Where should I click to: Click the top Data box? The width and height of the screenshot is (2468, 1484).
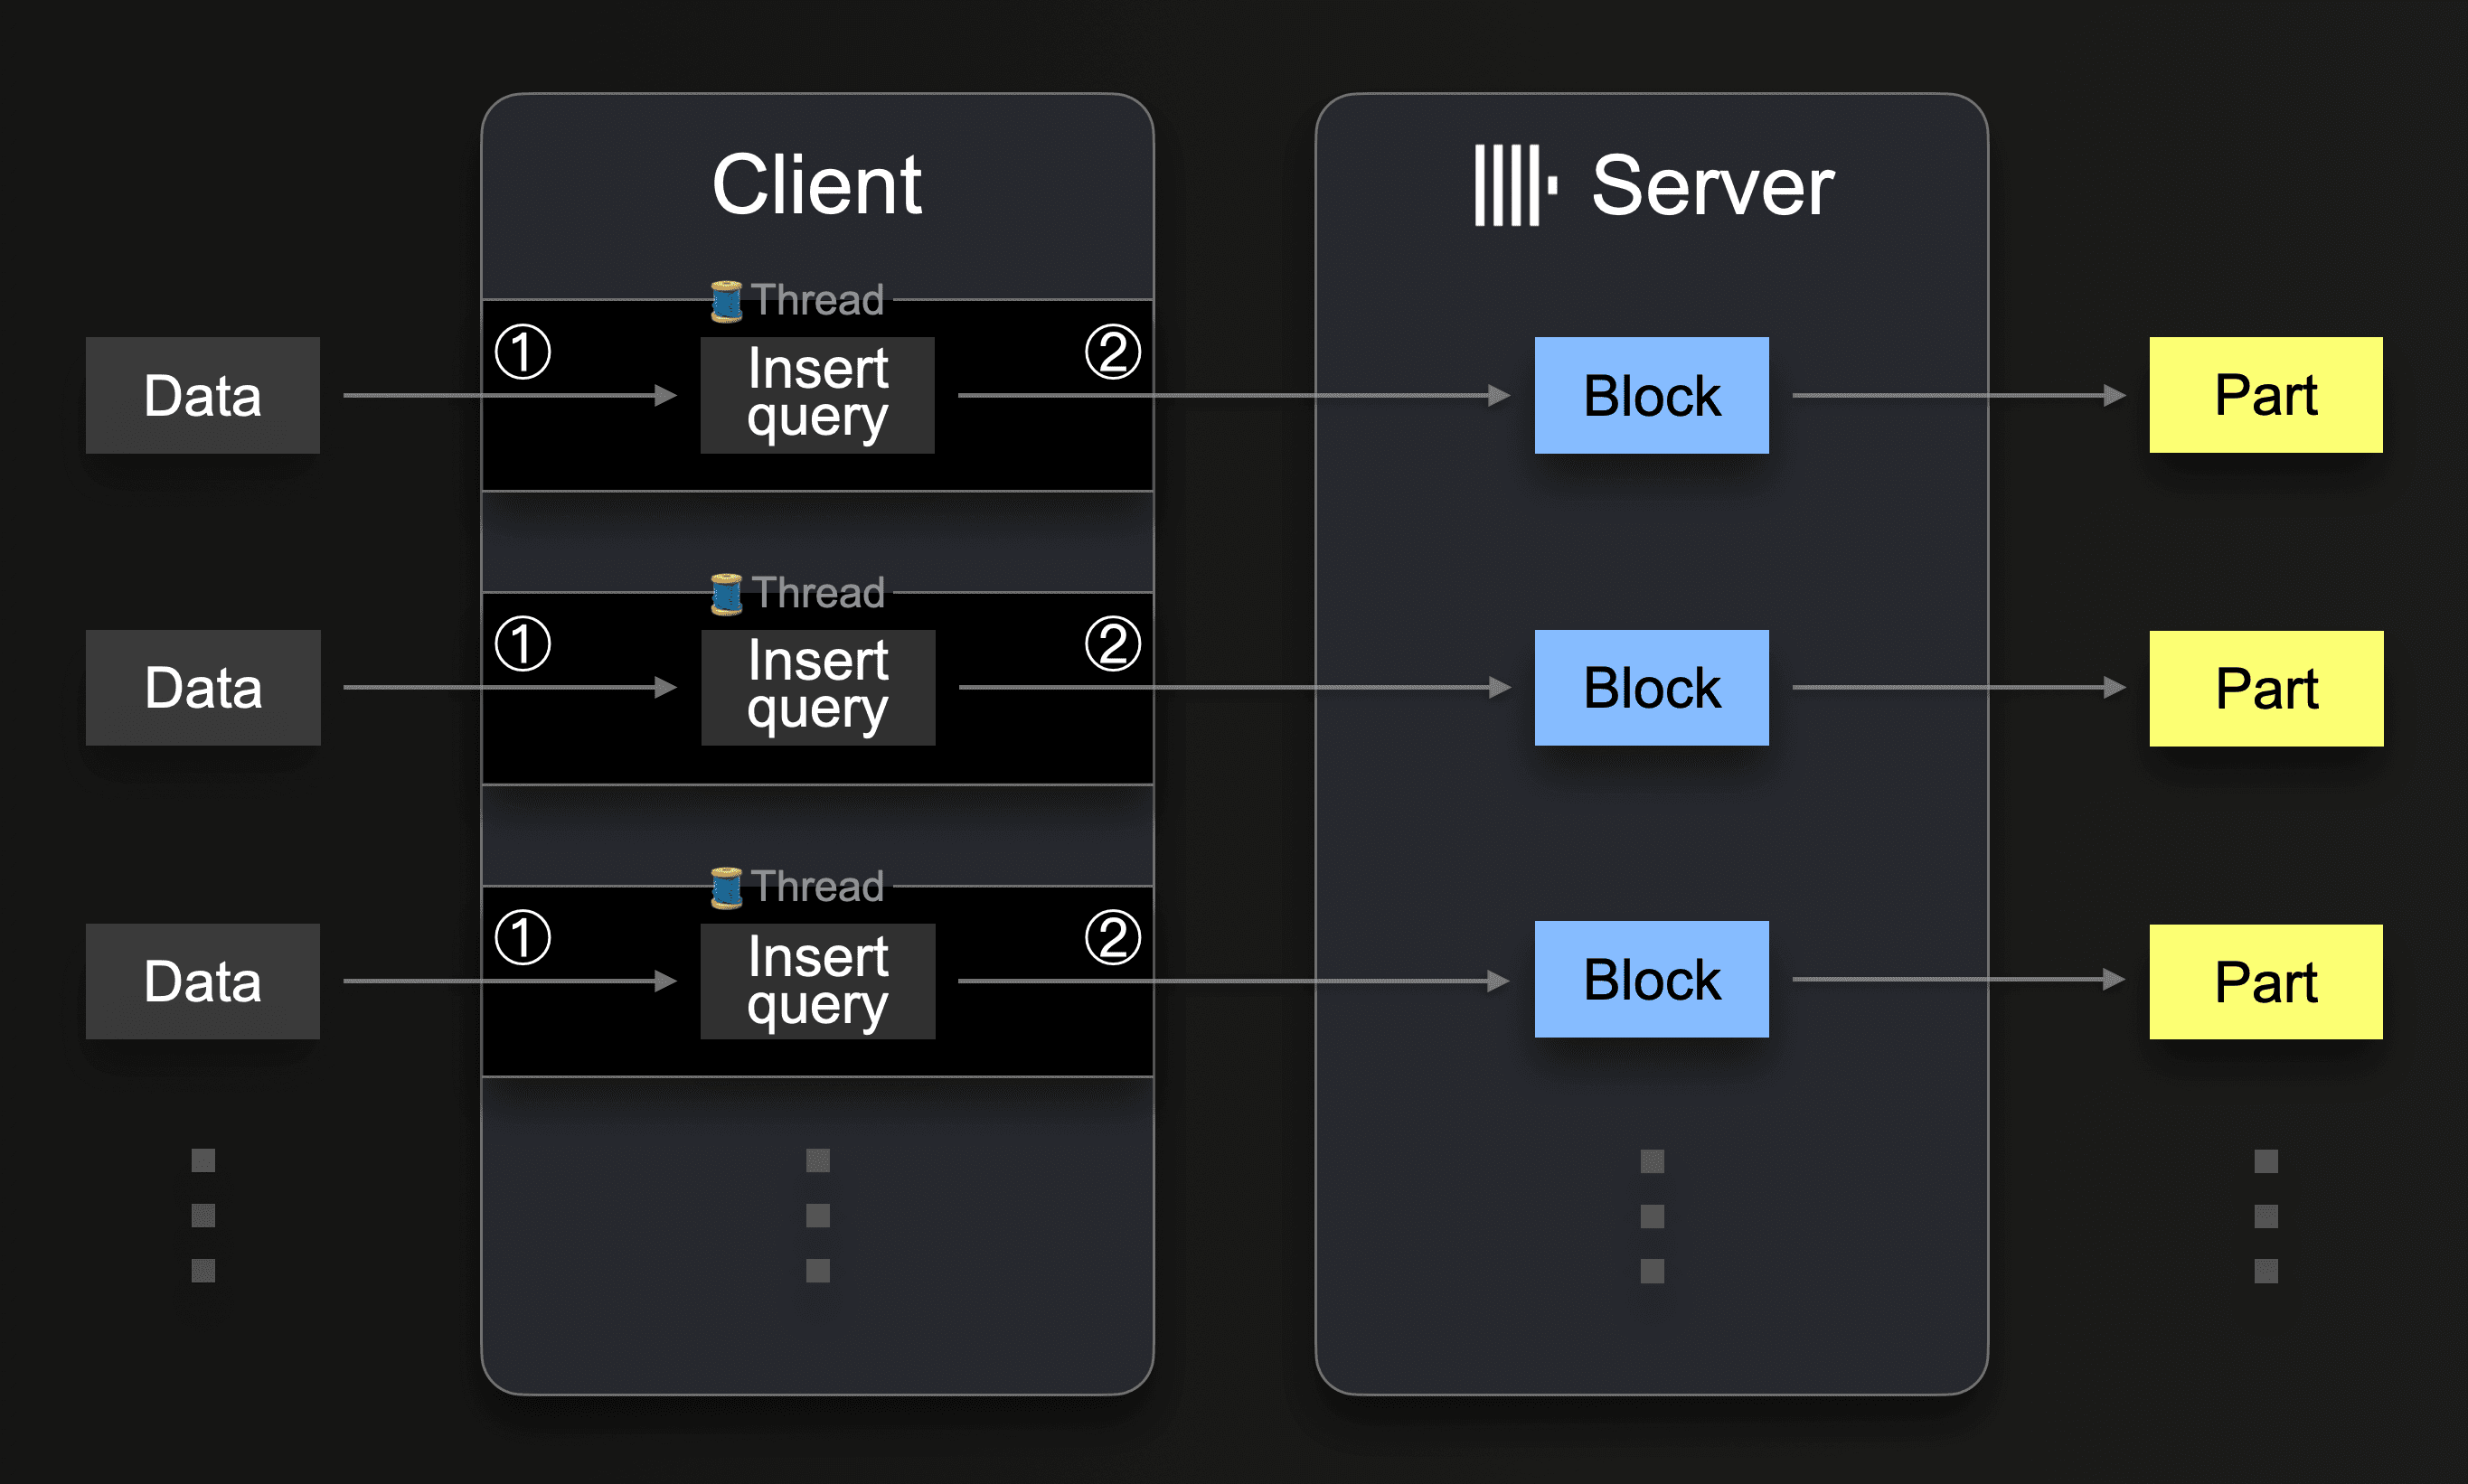[x=203, y=395]
